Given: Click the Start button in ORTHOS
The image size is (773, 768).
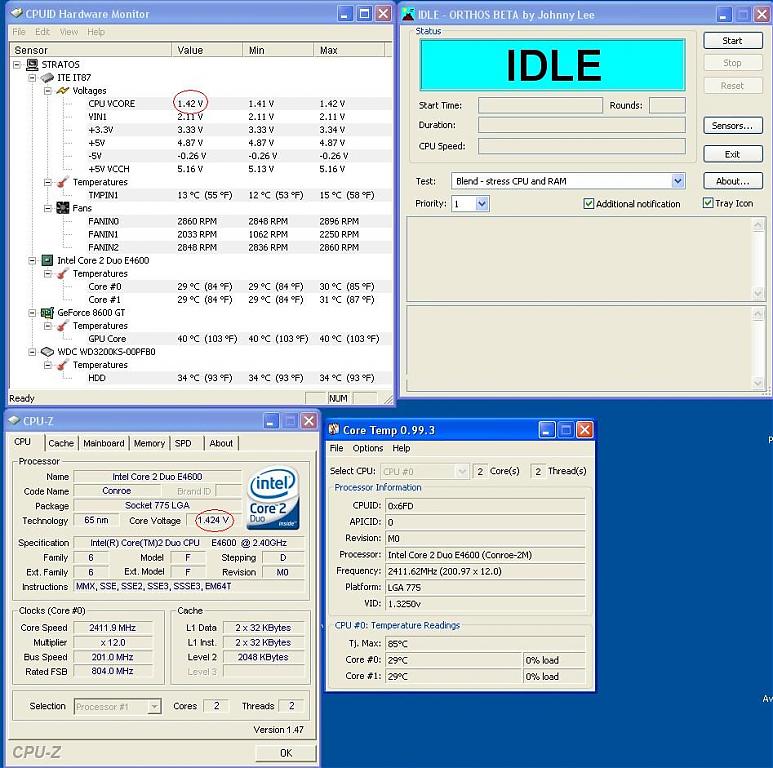Looking at the screenshot, I should coord(733,41).
